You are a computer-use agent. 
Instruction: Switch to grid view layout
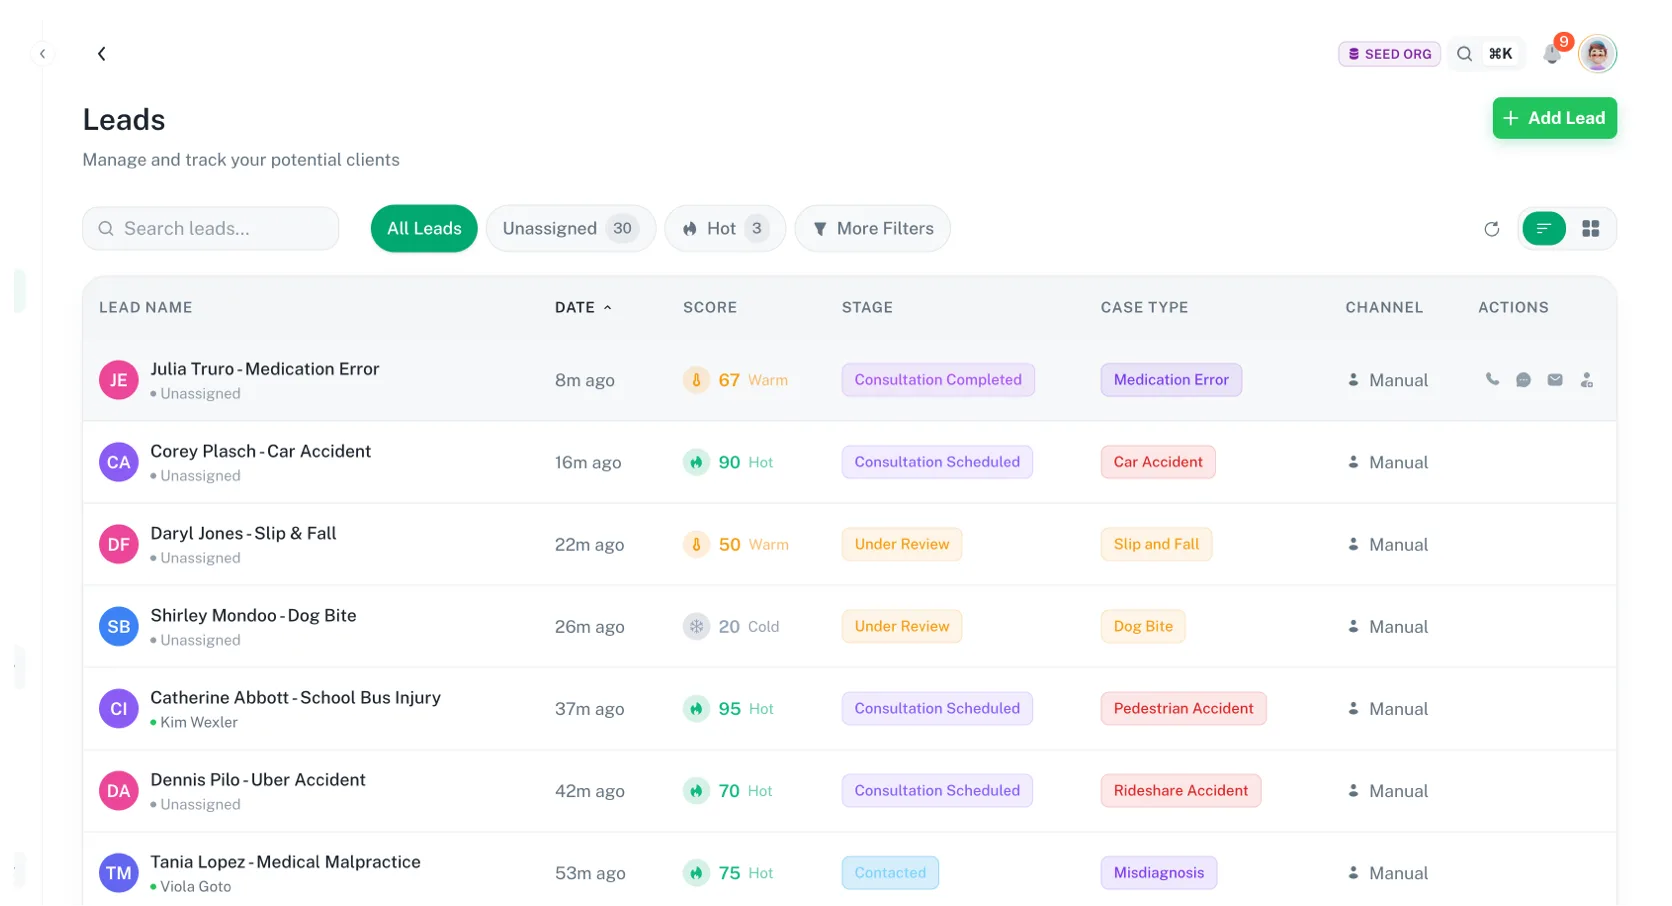pyautogui.click(x=1590, y=229)
